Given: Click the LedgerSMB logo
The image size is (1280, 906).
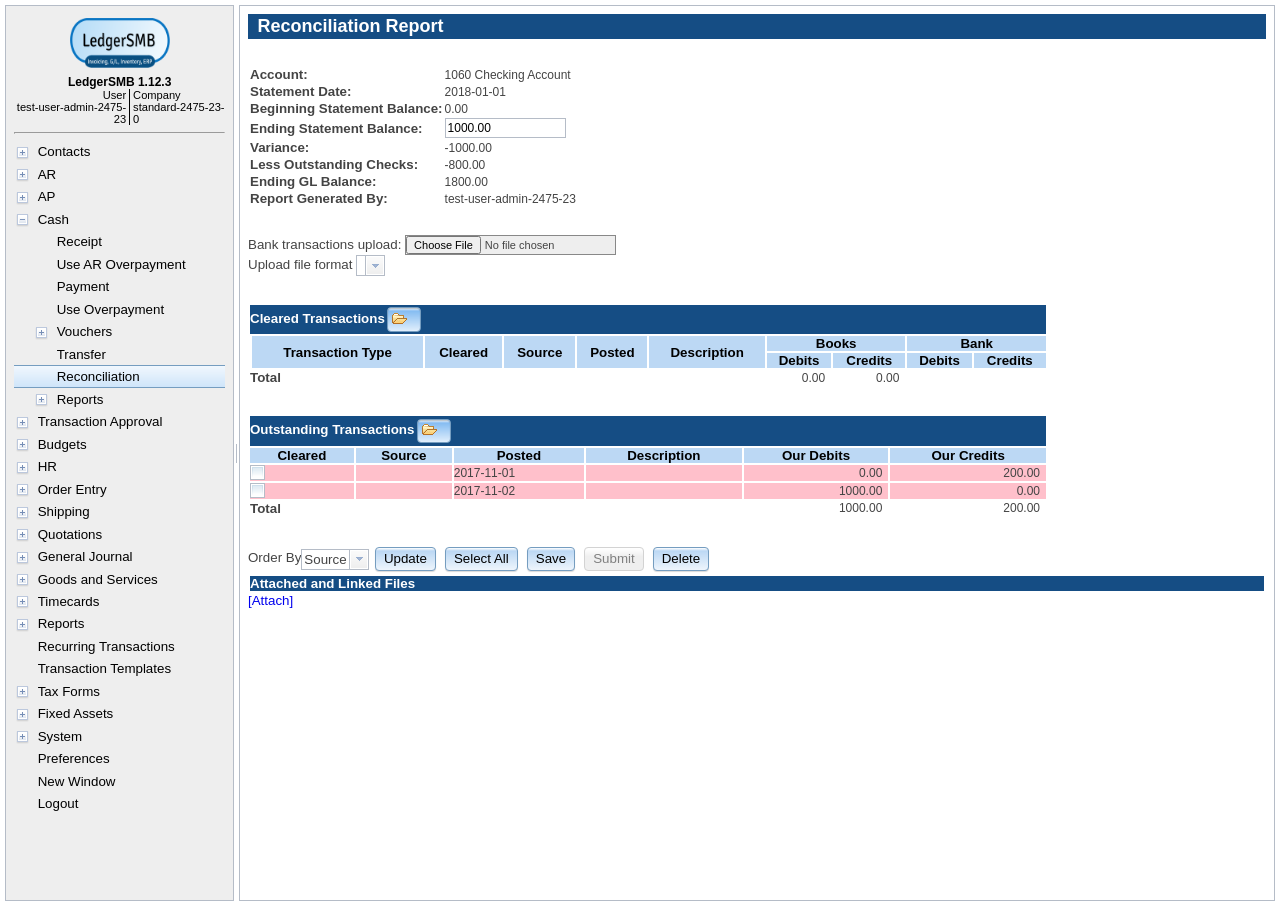Looking at the screenshot, I should [x=119, y=43].
